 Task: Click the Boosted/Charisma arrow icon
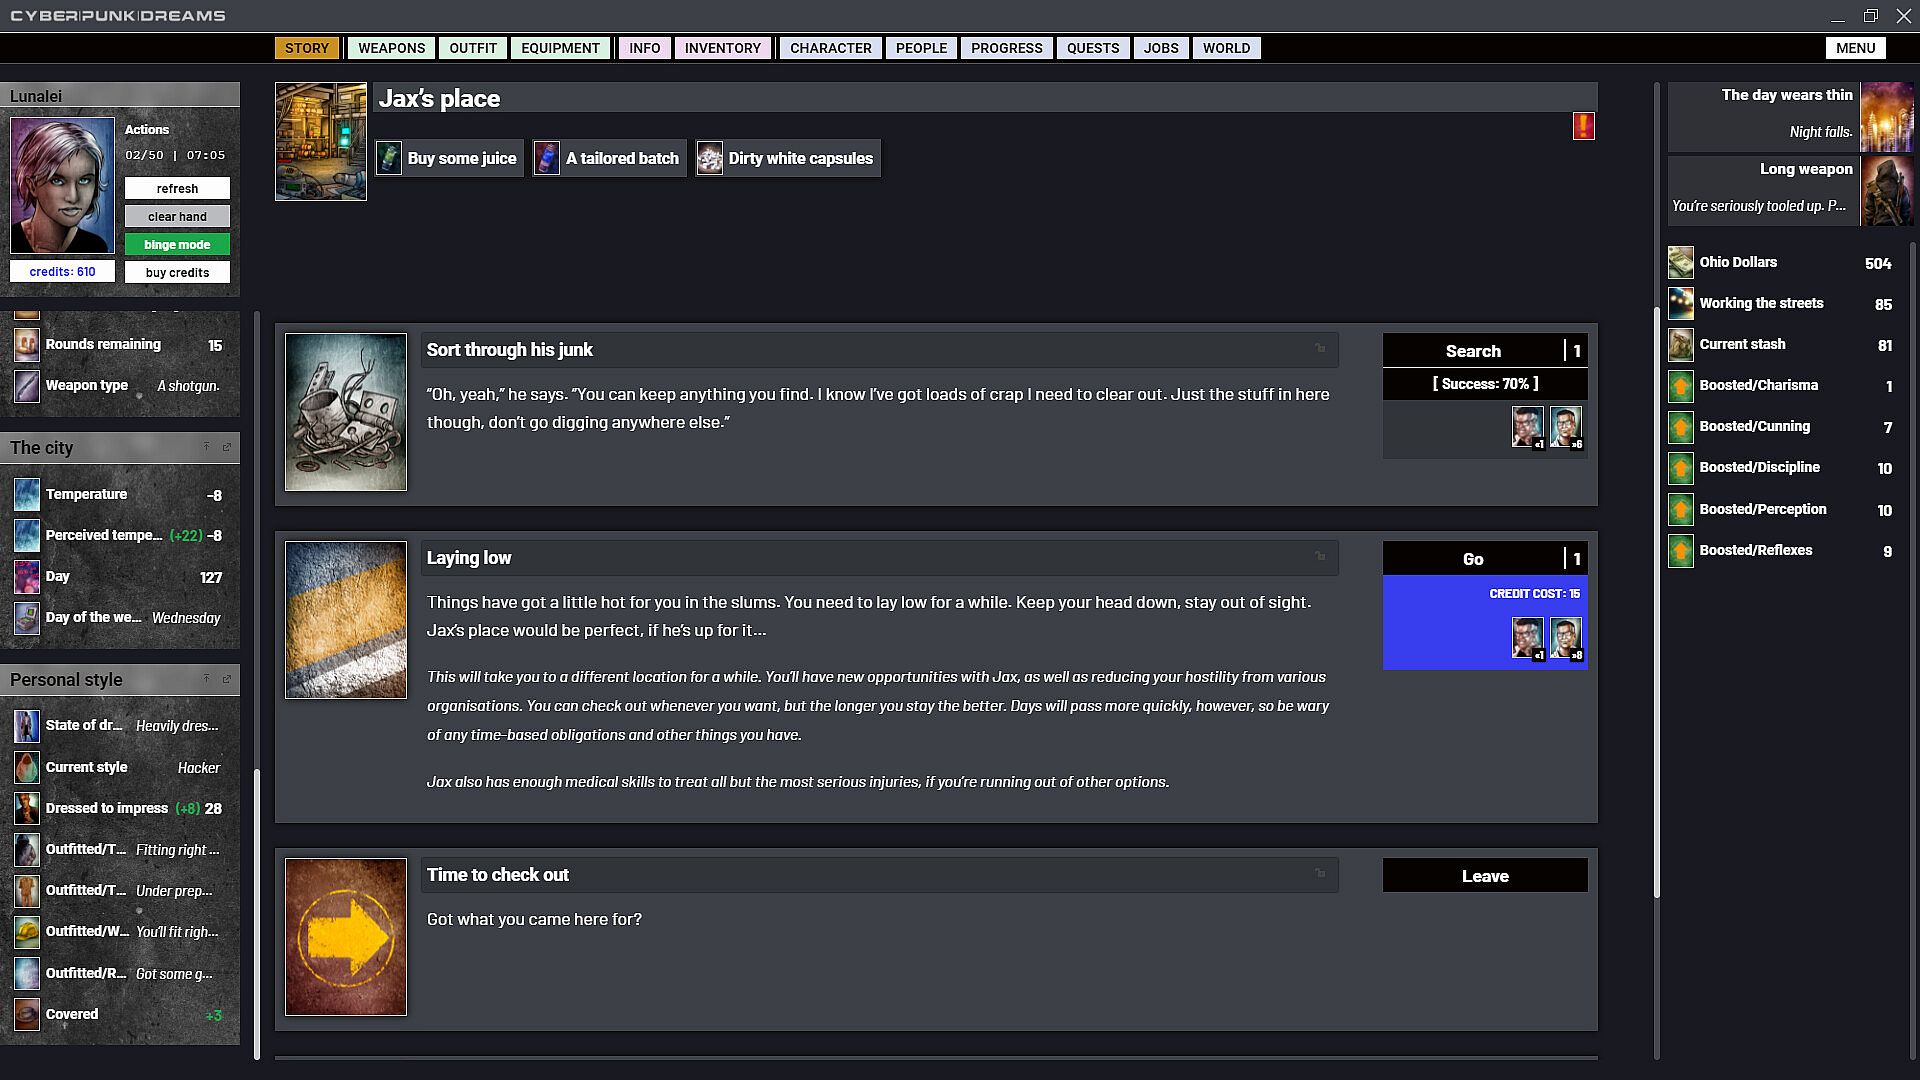coord(1681,386)
